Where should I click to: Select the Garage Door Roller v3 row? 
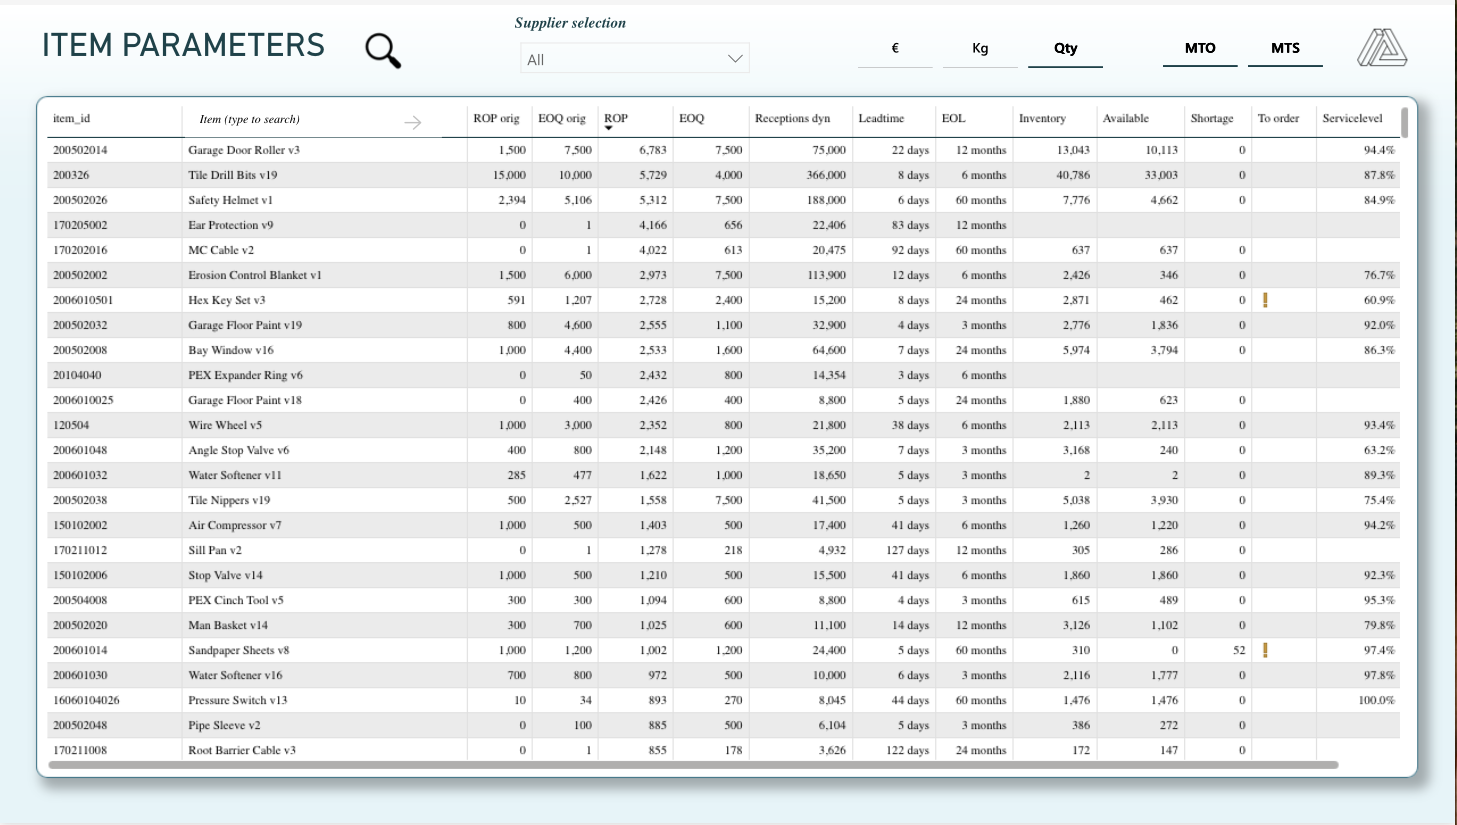coord(400,150)
